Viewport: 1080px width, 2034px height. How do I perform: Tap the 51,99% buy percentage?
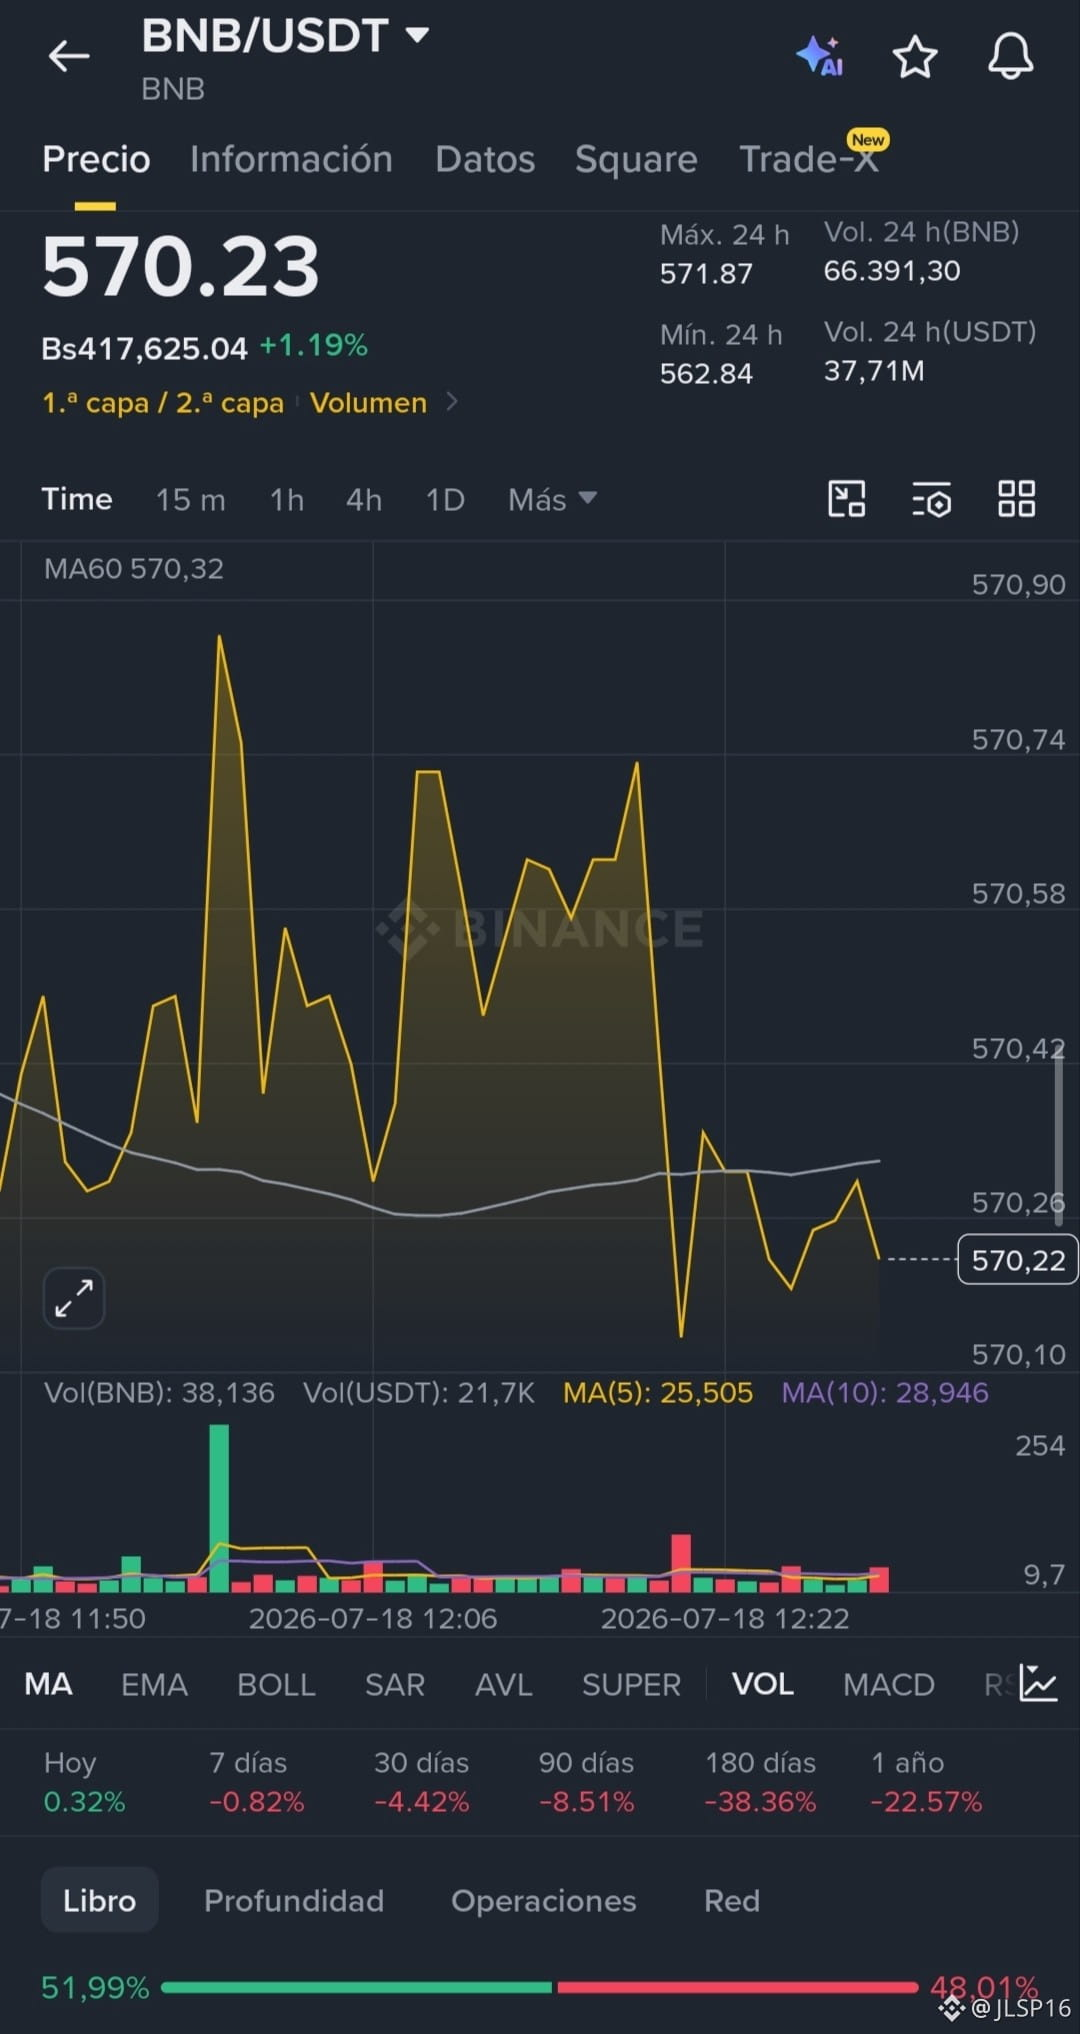95,1987
